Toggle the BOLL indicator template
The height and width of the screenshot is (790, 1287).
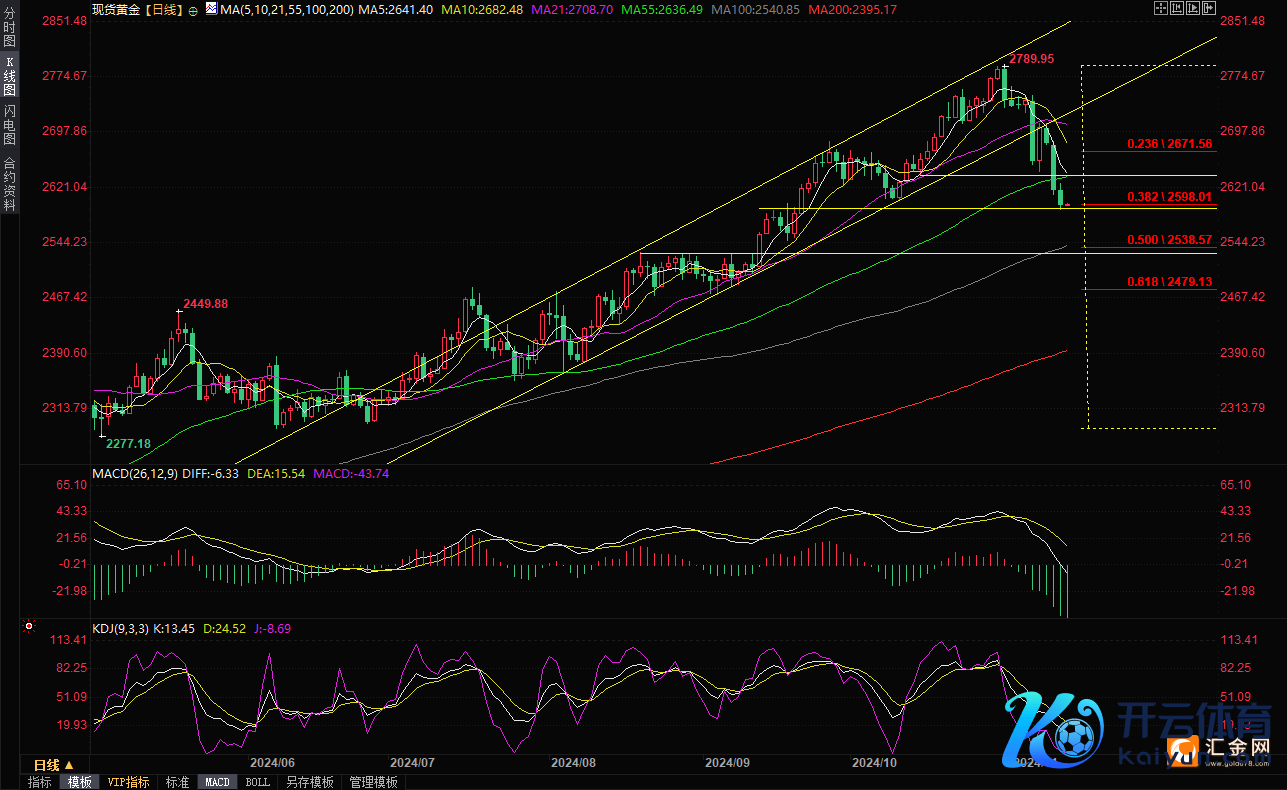pos(257,782)
